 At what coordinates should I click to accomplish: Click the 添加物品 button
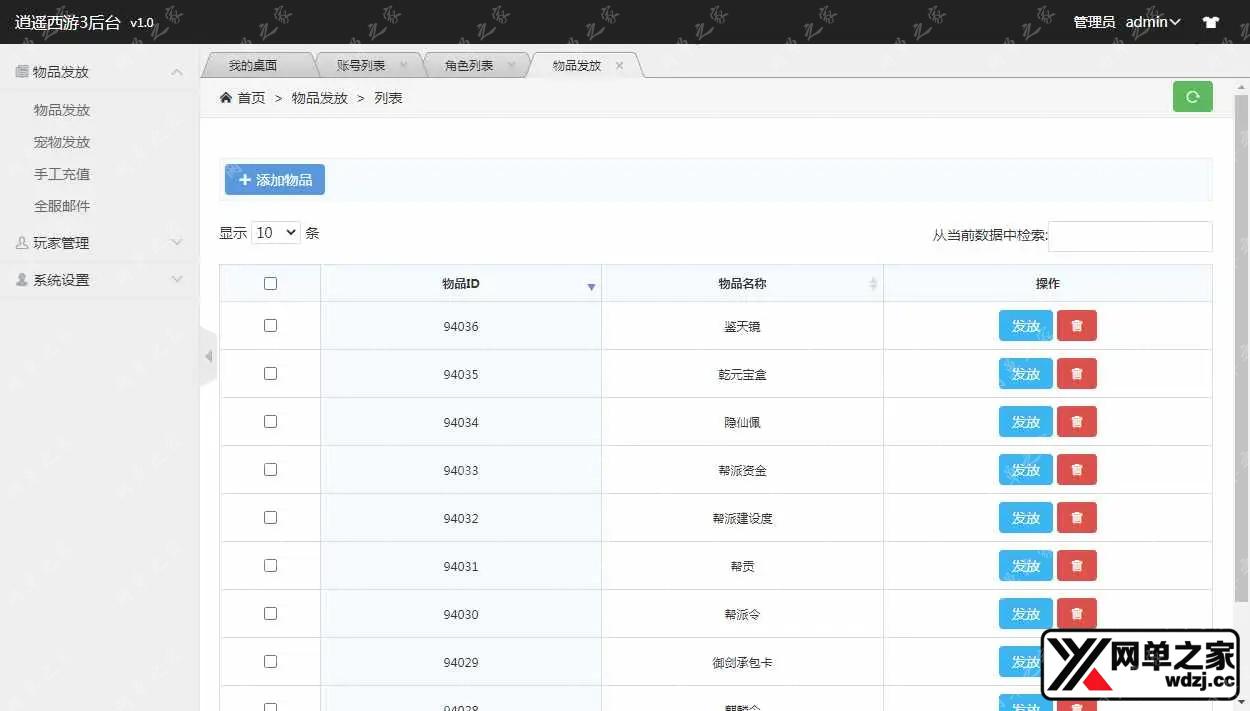(275, 180)
